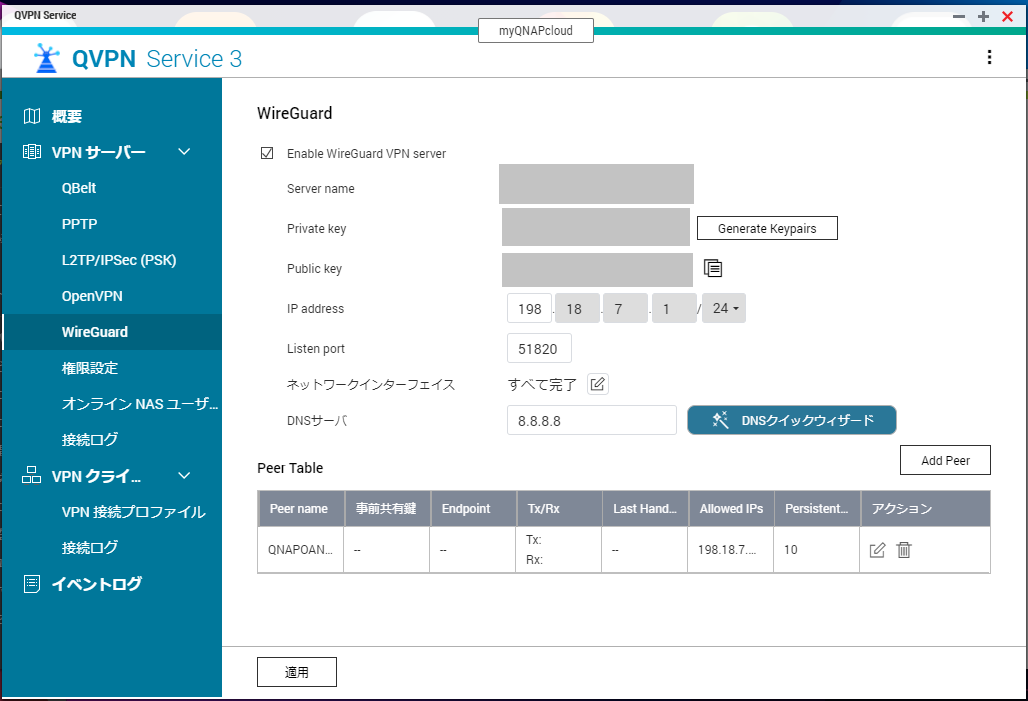Select QBelt in the sidebar
This screenshot has height=701, width=1028.
79,188
